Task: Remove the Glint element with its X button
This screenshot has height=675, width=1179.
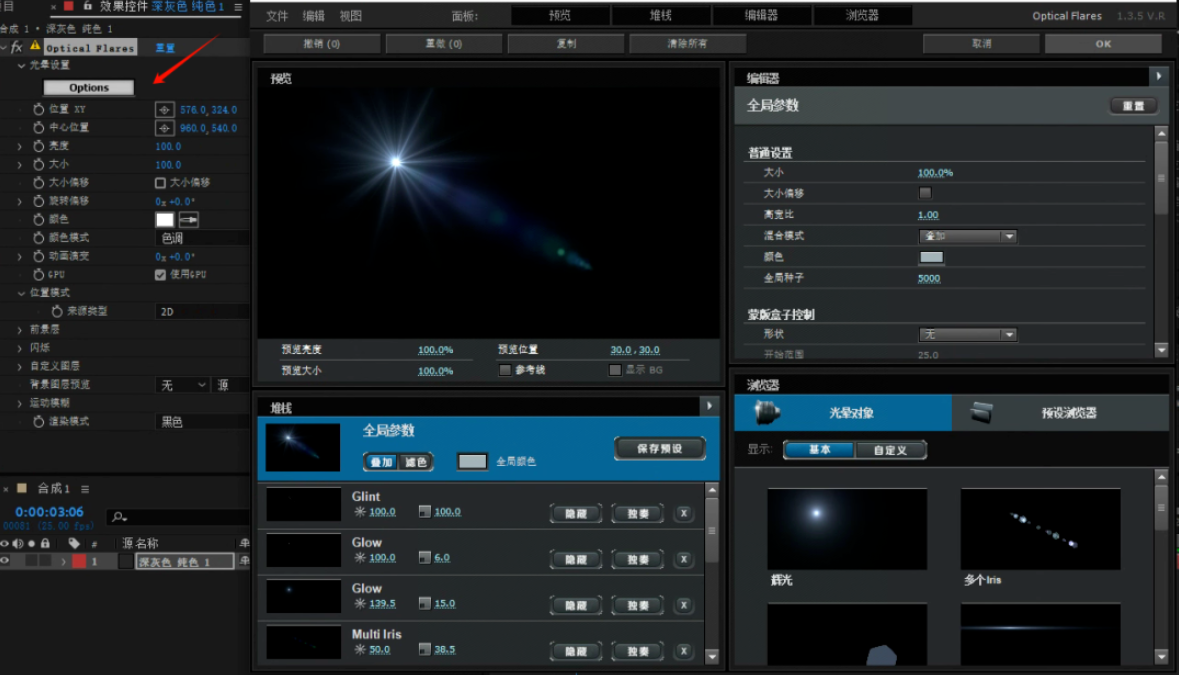Action: pos(684,514)
